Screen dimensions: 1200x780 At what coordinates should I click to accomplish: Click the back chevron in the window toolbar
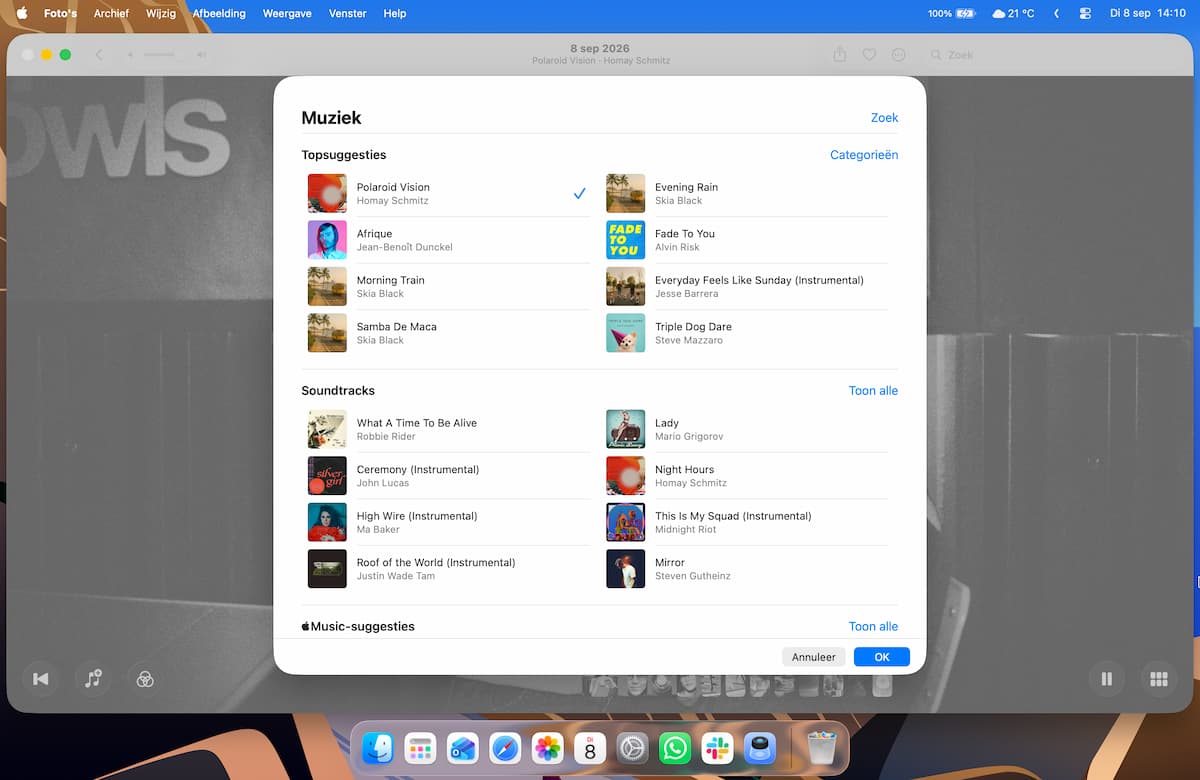[99, 55]
